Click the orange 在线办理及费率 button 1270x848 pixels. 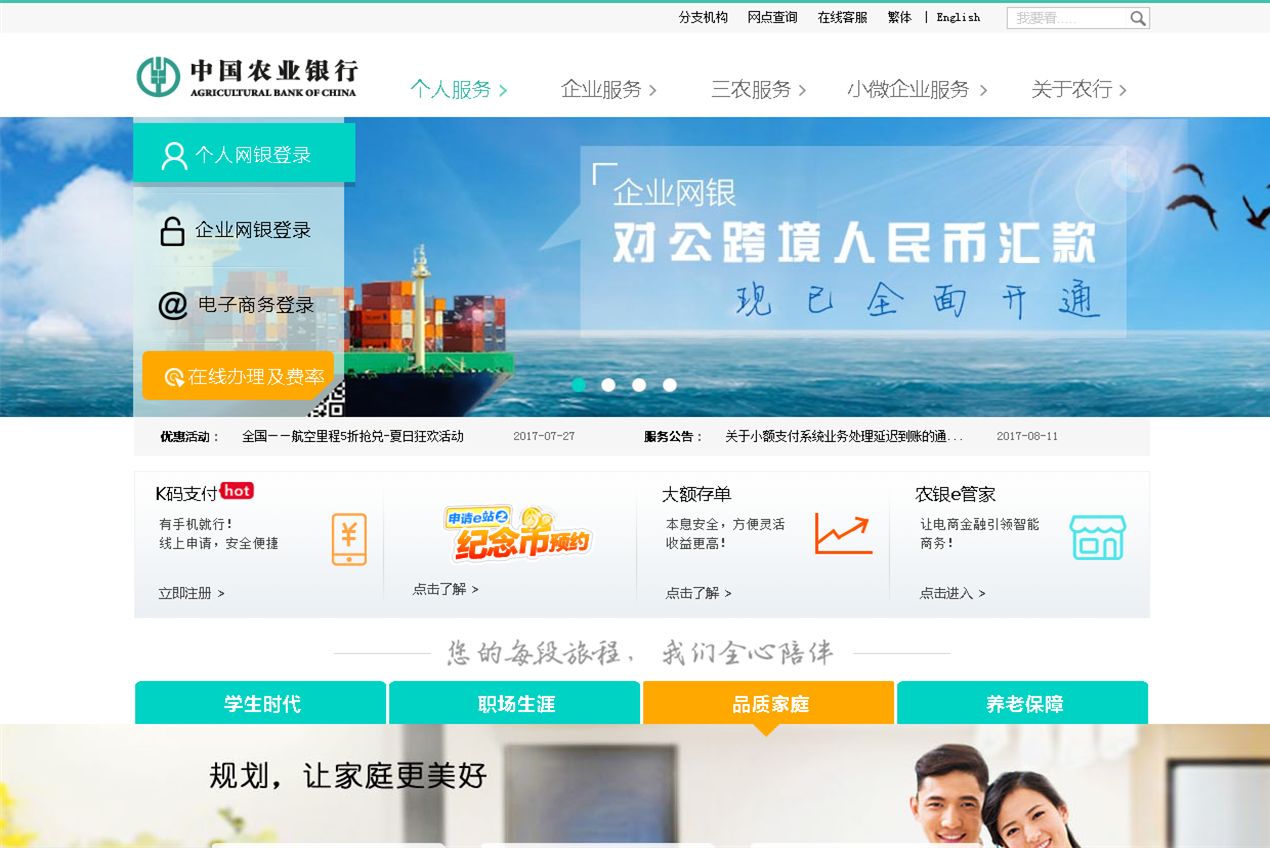238,376
